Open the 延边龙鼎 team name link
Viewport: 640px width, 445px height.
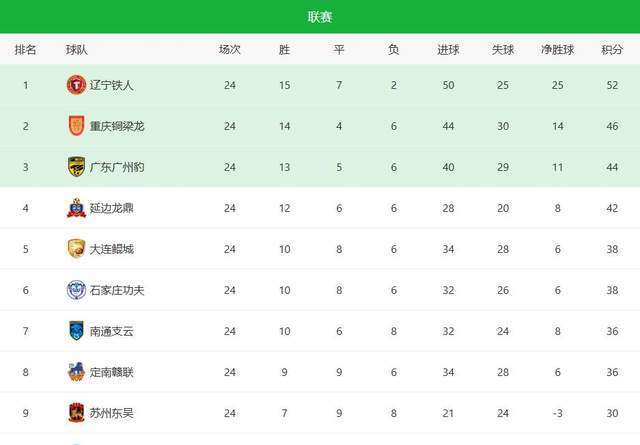point(110,208)
